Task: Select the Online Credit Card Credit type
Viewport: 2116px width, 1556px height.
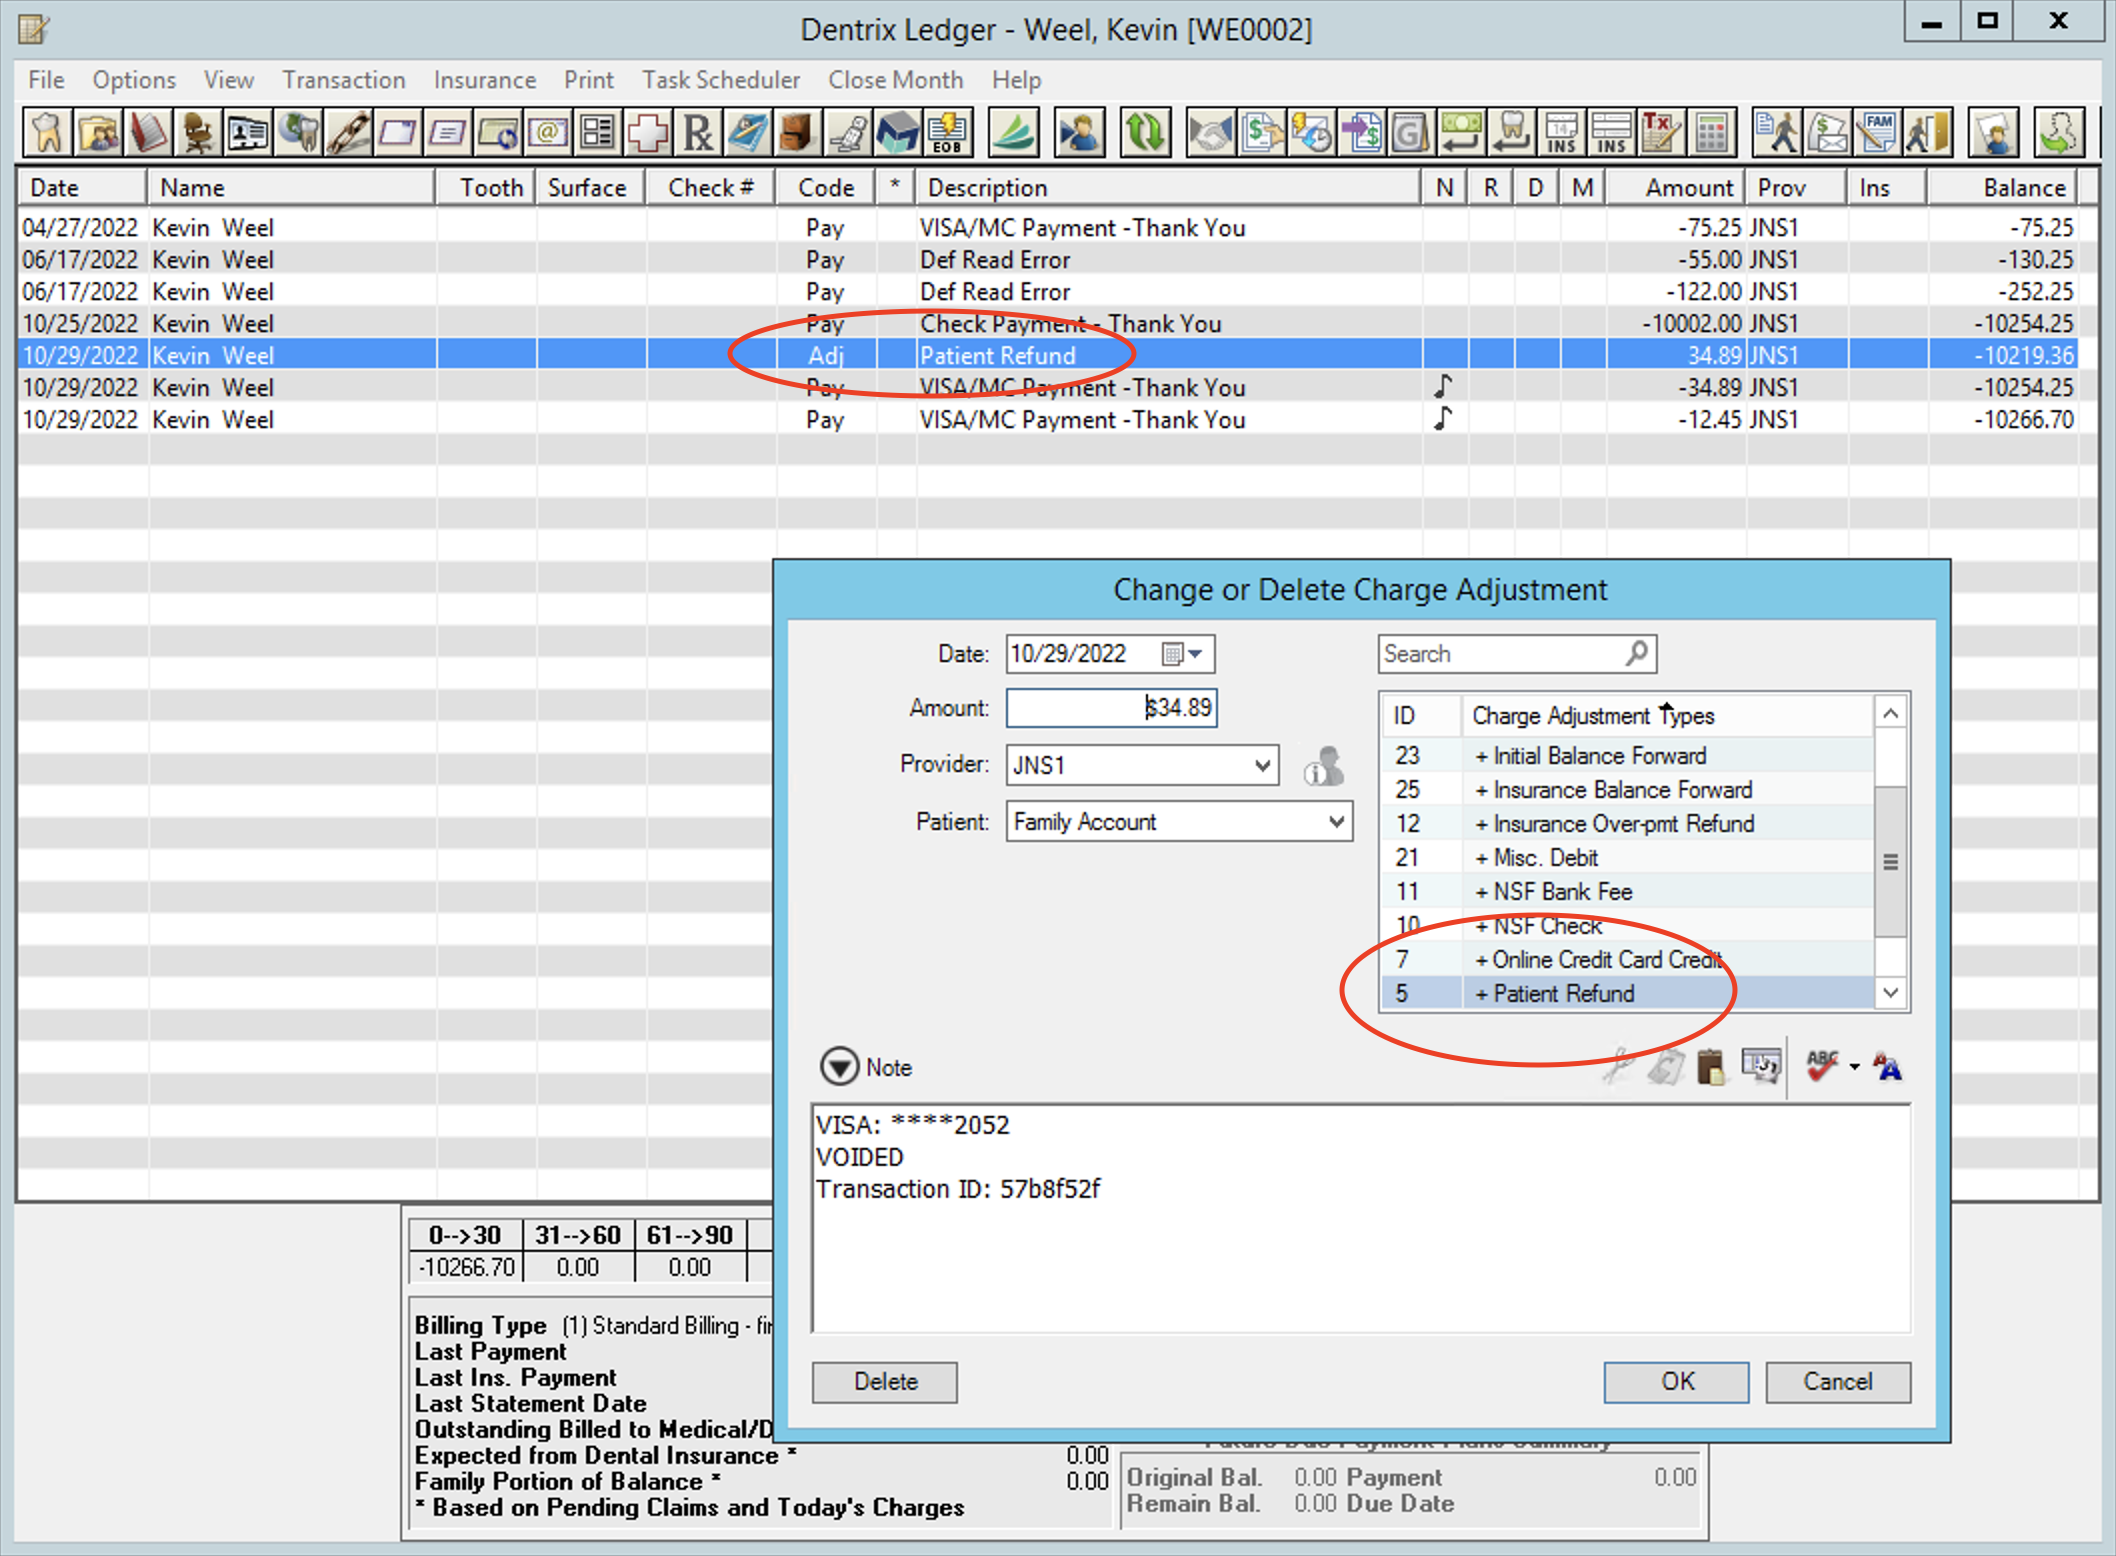Action: (x=1628, y=959)
